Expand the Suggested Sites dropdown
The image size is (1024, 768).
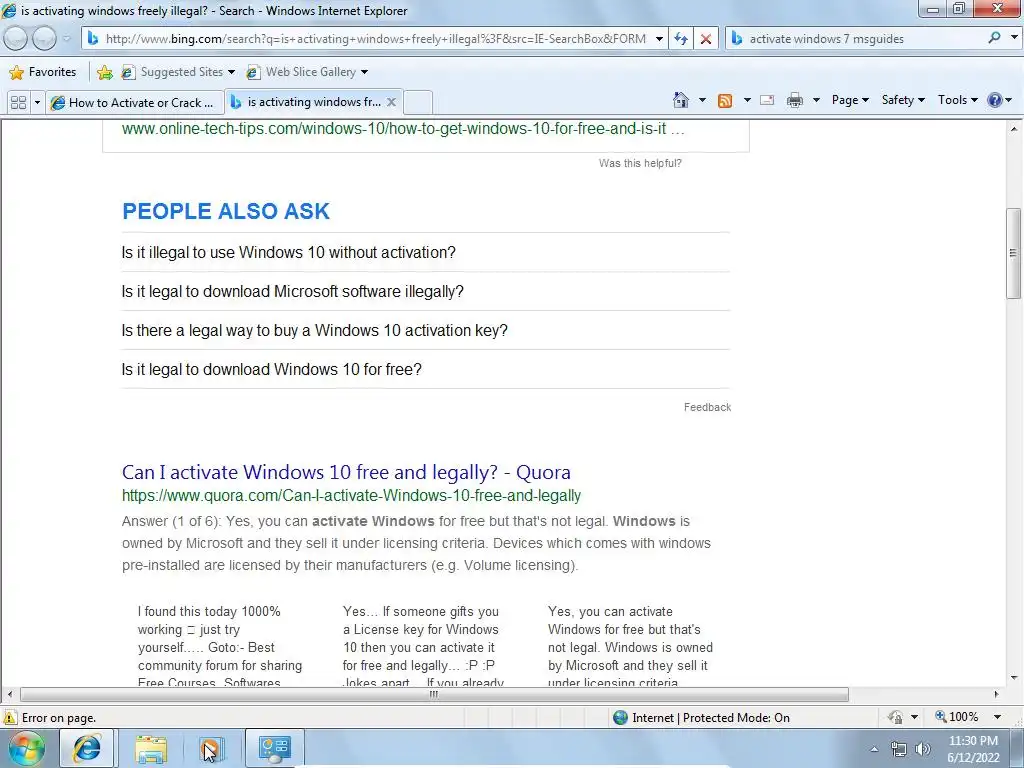click(x=231, y=72)
